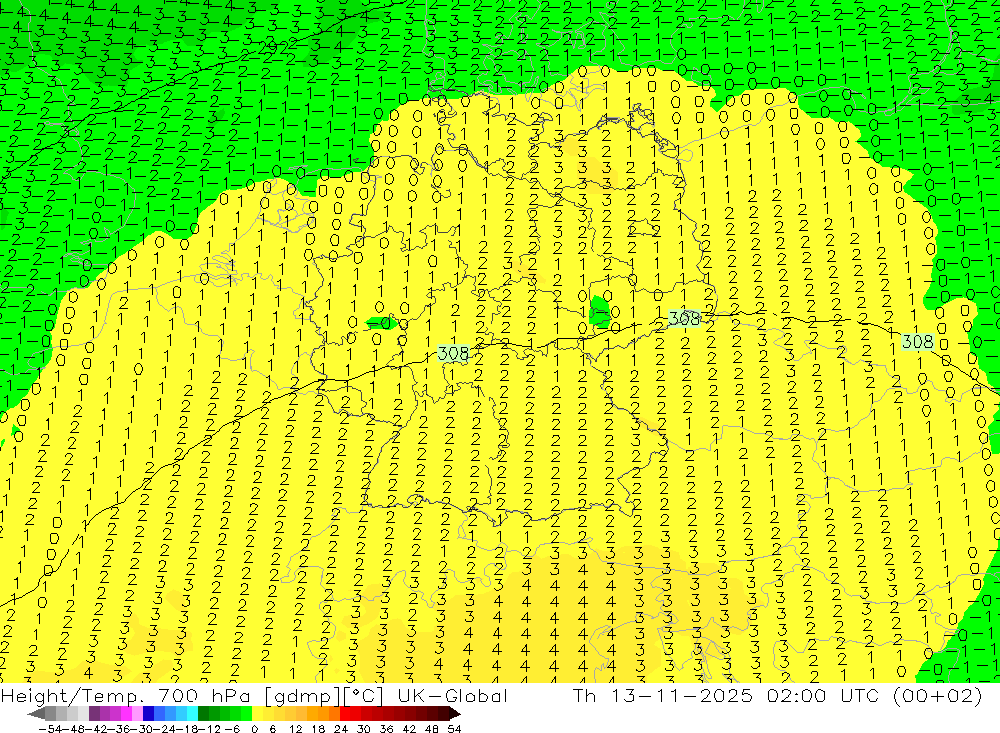Click the 'UK-Global' model label
The height and width of the screenshot is (733, 1000).
[x=452, y=696]
